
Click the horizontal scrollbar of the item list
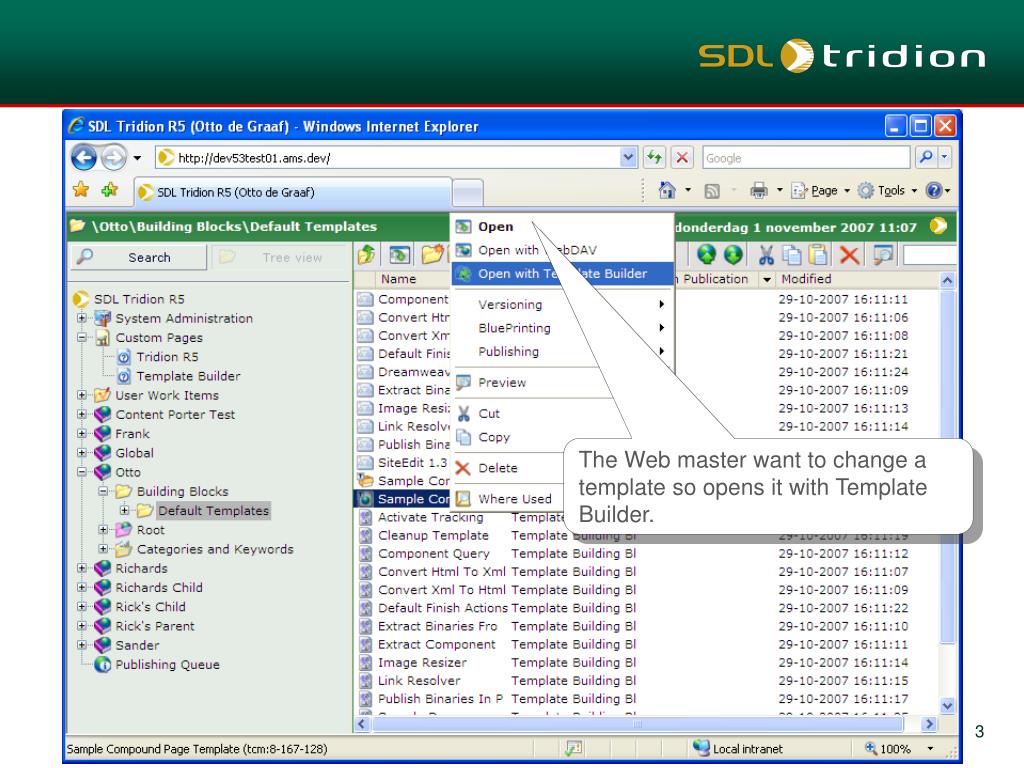click(x=637, y=724)
